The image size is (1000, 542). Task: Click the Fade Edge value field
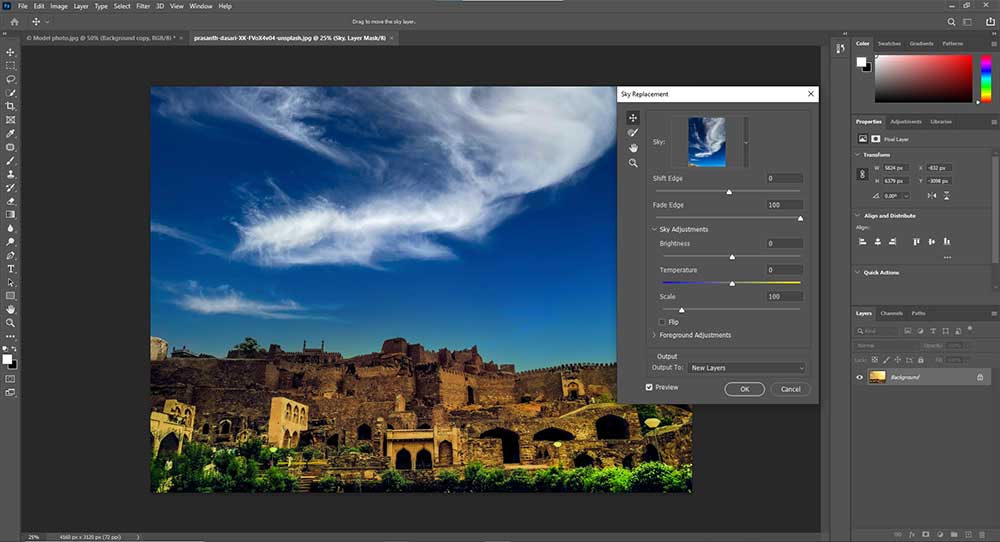[784, 205]
